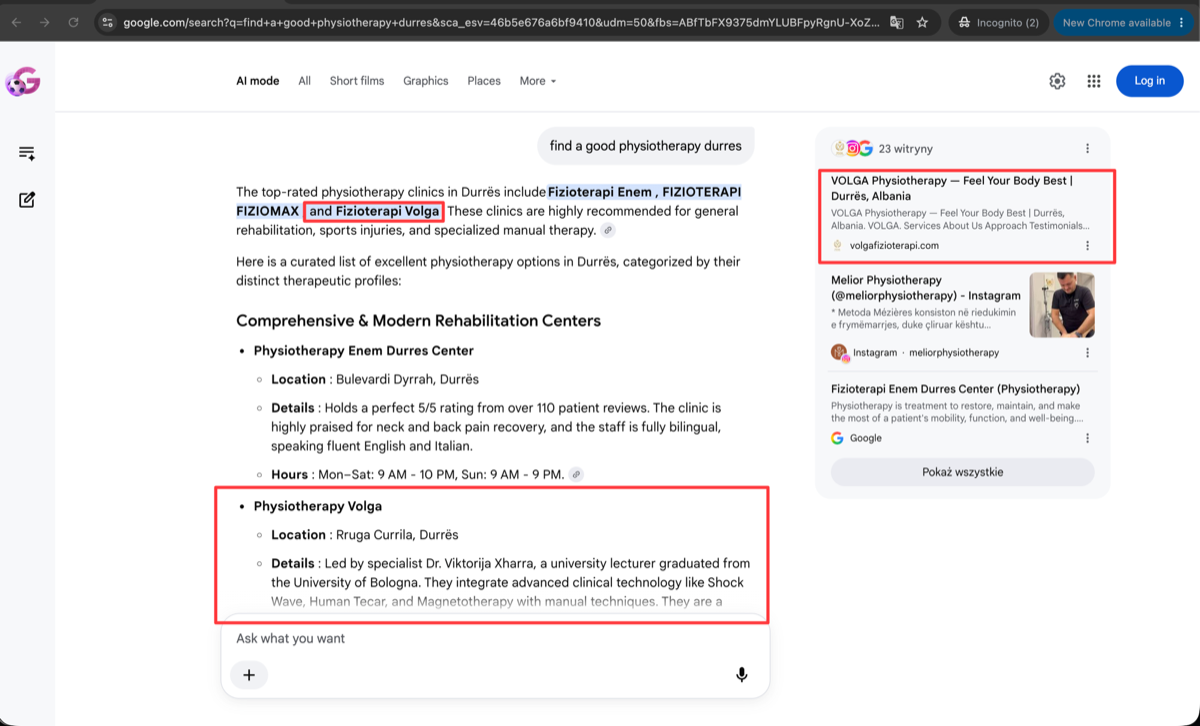Image resolution: width=1200 pixels, height=726 pixels.
Task: Click Pokaż wszystkie button
Action: [x=962, y=472]
